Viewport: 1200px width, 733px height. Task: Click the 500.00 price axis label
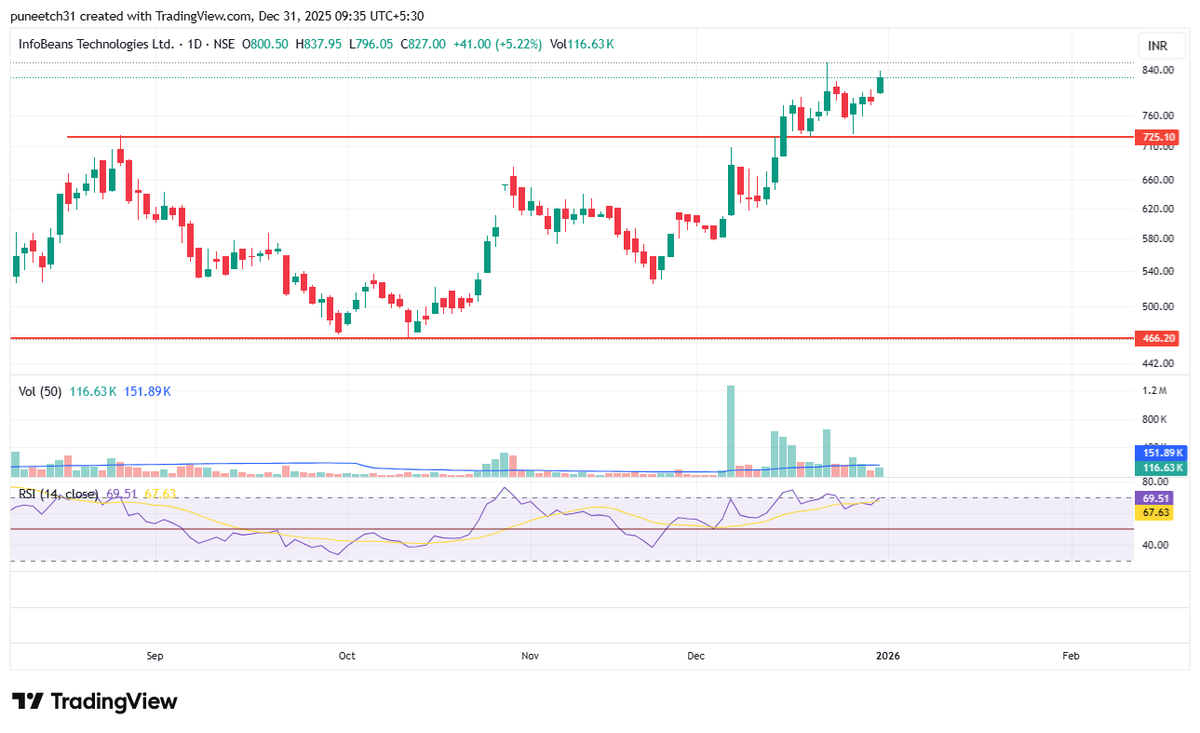(1158, 307)
